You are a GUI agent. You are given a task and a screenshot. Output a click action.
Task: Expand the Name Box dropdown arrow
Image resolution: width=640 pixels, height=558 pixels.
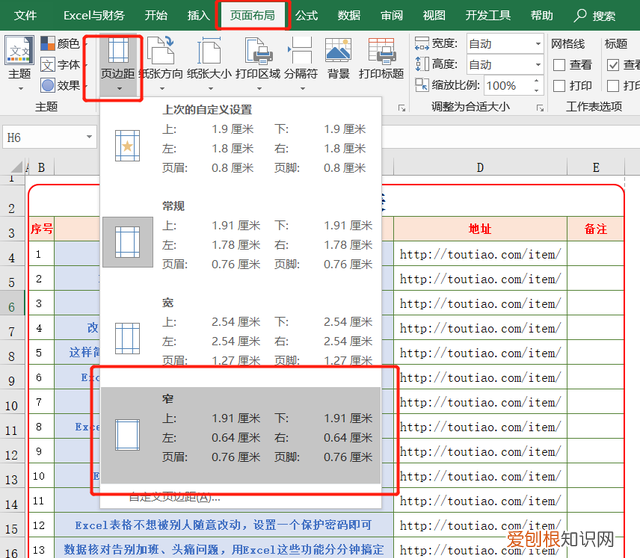point(89,137)
